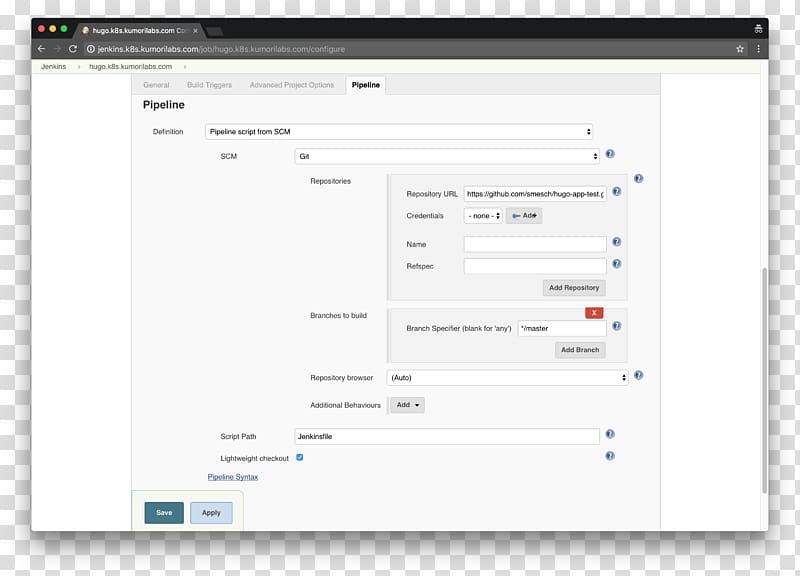Click the browser back arrow
Image resolution: width=800 pixels, height=576 pixels.
(41, 49)
